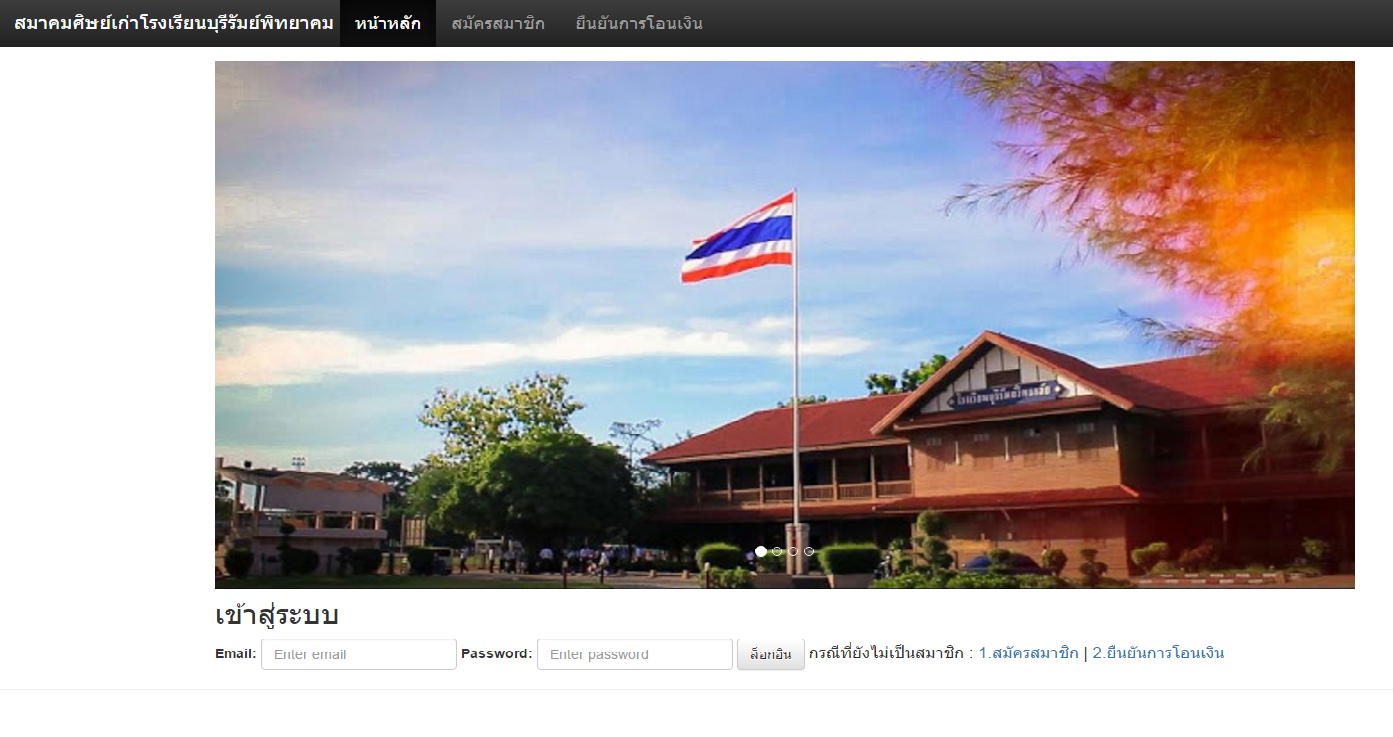Follow the 2.ยืนยันการโอนเงิน link beside login
The image size is (1393, 737).
pos(1158,653)
